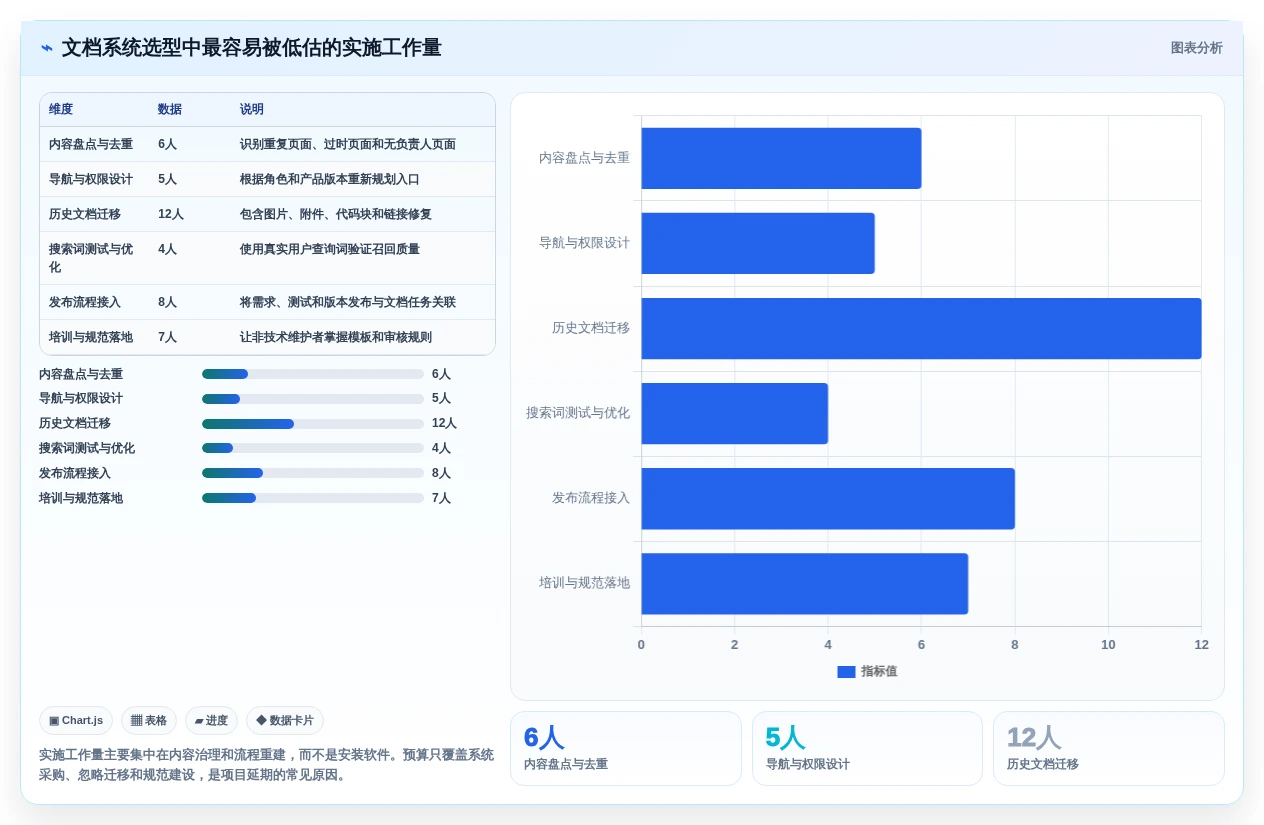Click description 使用真实用户查询词验证召回质量

tap(330, 249)
